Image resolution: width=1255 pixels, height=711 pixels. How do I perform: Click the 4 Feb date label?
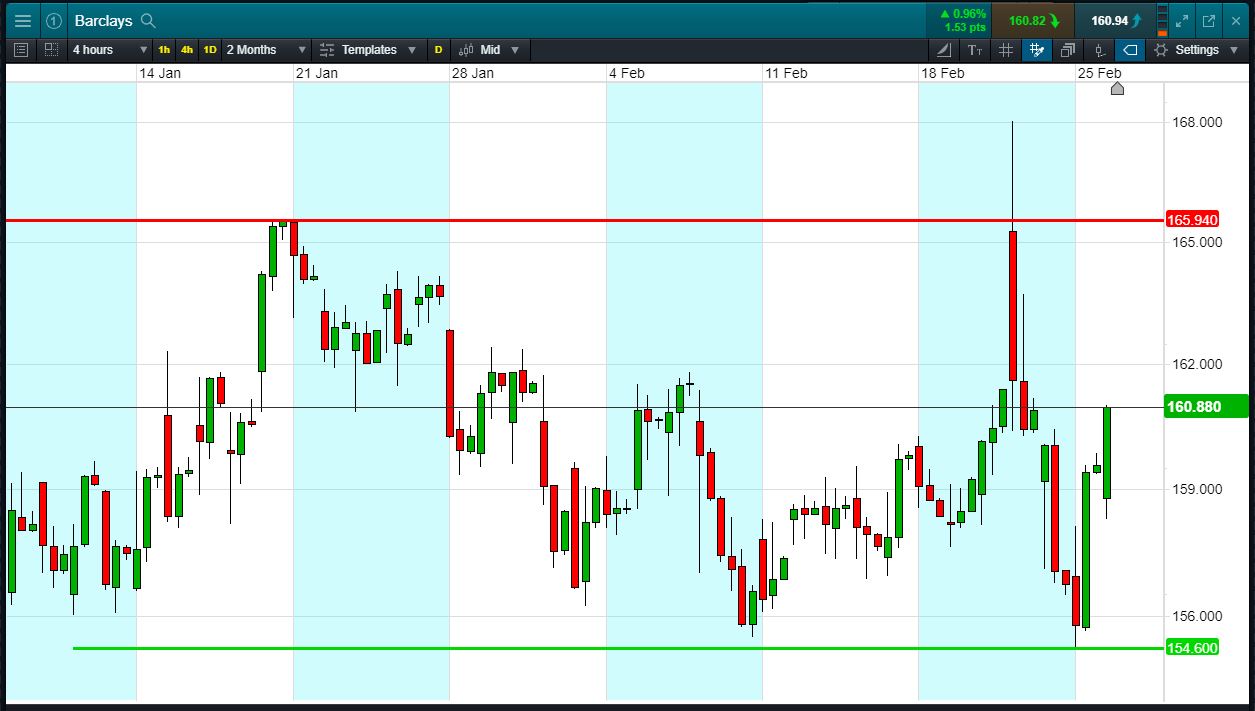(x=627, y=73)
